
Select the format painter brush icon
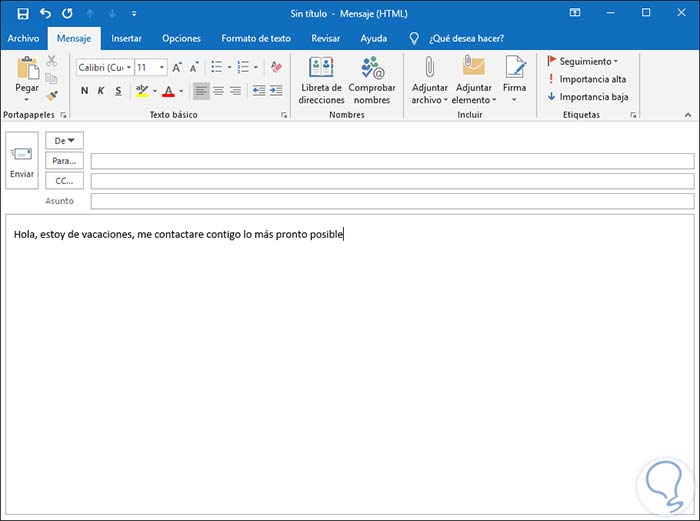(52, 97)
